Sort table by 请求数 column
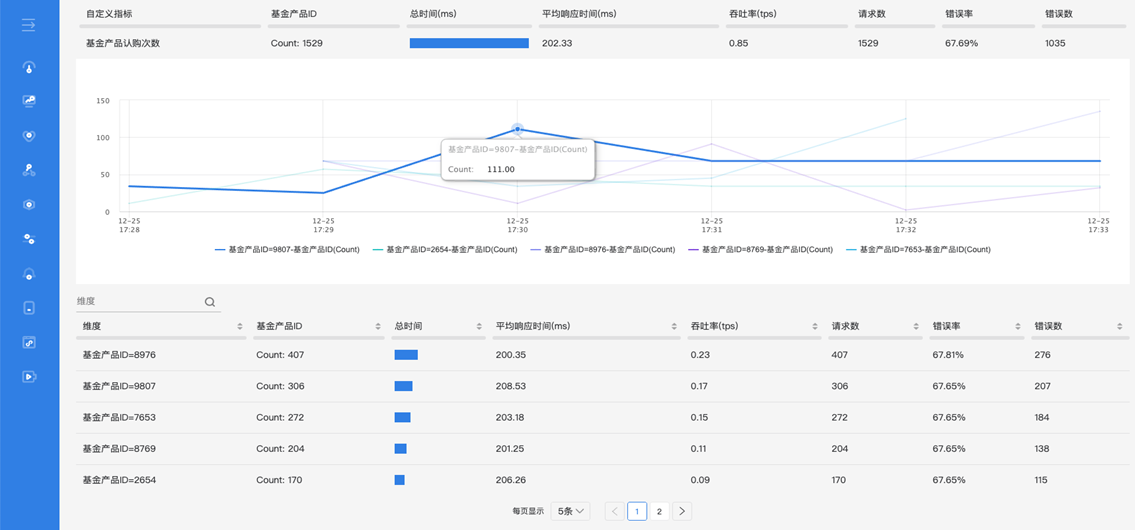 pos(918,327)
